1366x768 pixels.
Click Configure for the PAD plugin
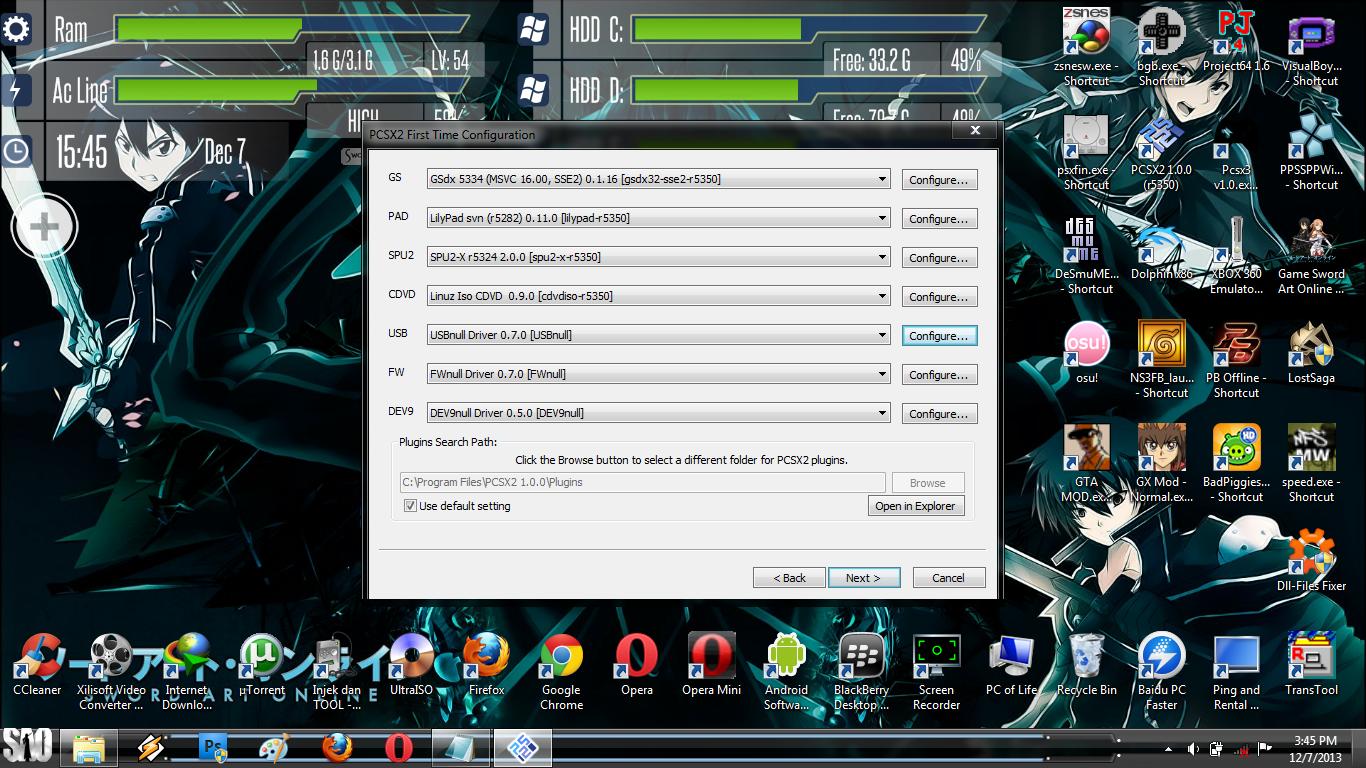tap(939, 219)
